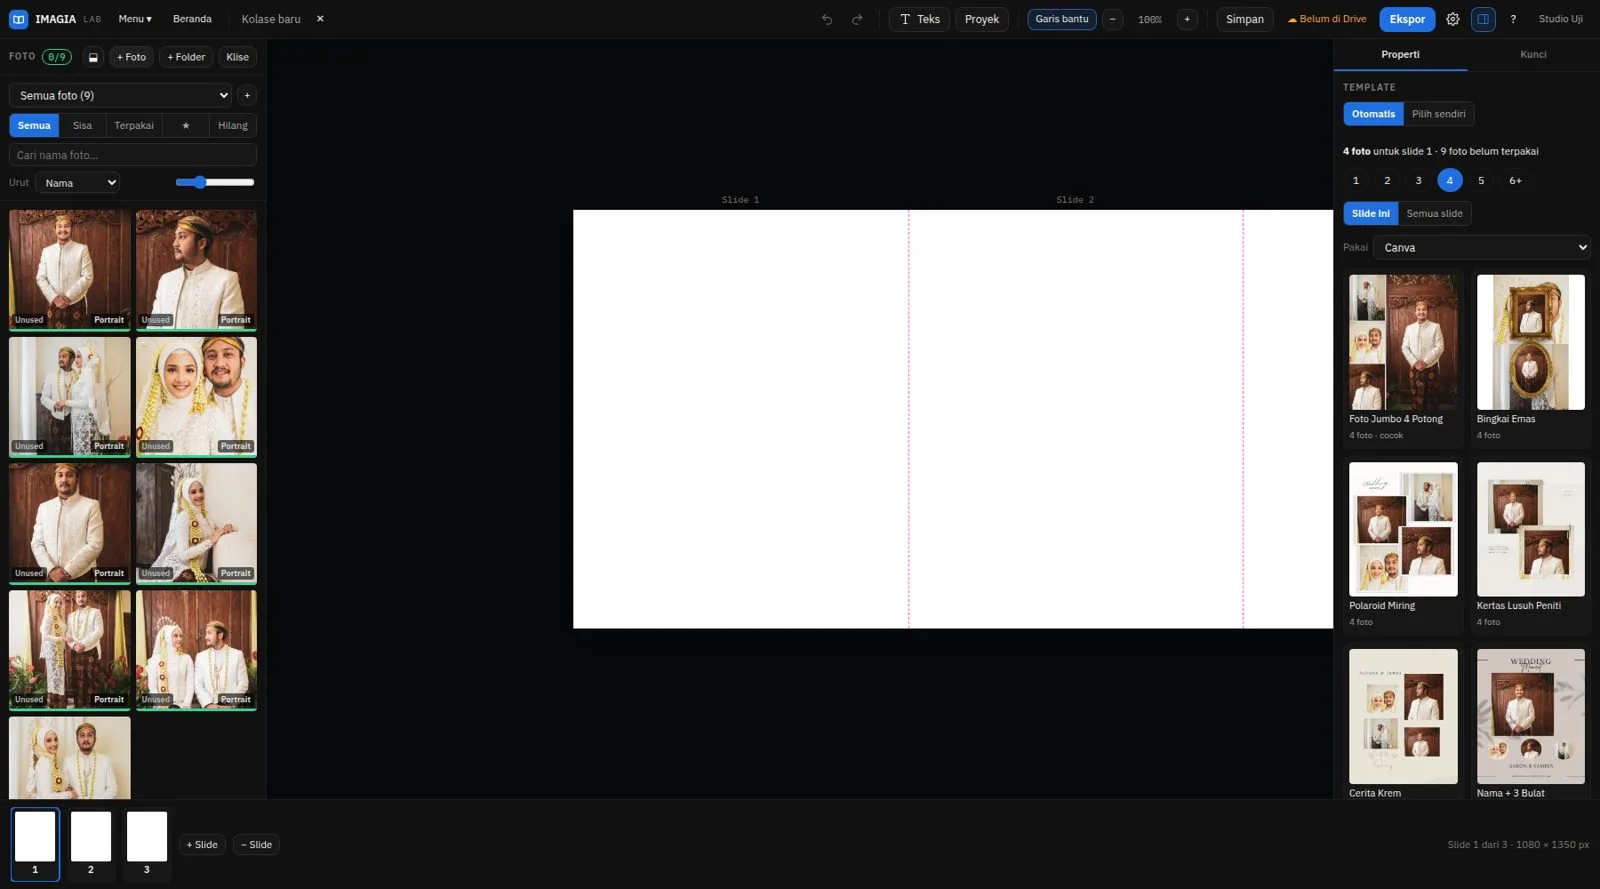
Task: Select Otomatis template mode
Action: [1373, 114]
